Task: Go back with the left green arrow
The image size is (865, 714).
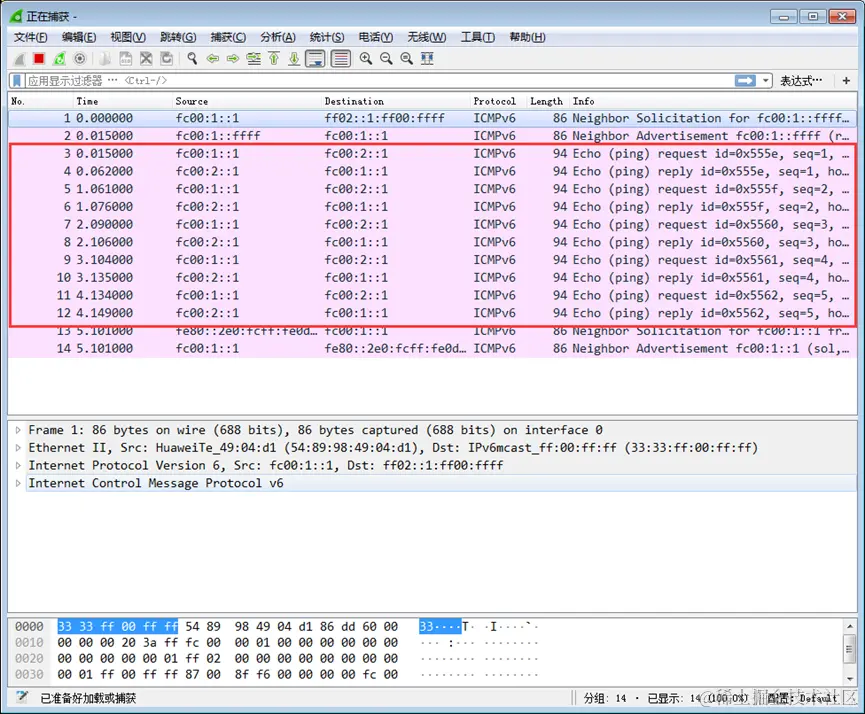Action: tap(212, 58)
